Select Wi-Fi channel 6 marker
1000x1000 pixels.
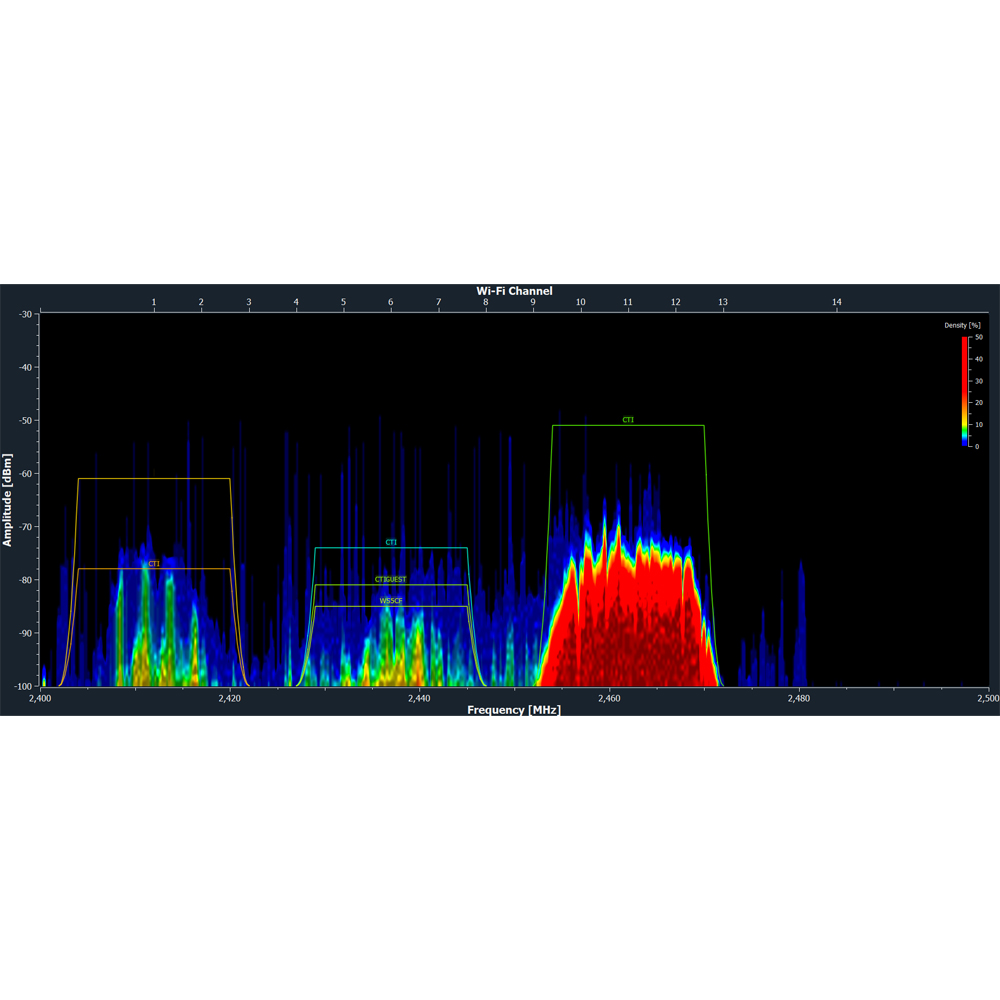[x=391, y=302]
